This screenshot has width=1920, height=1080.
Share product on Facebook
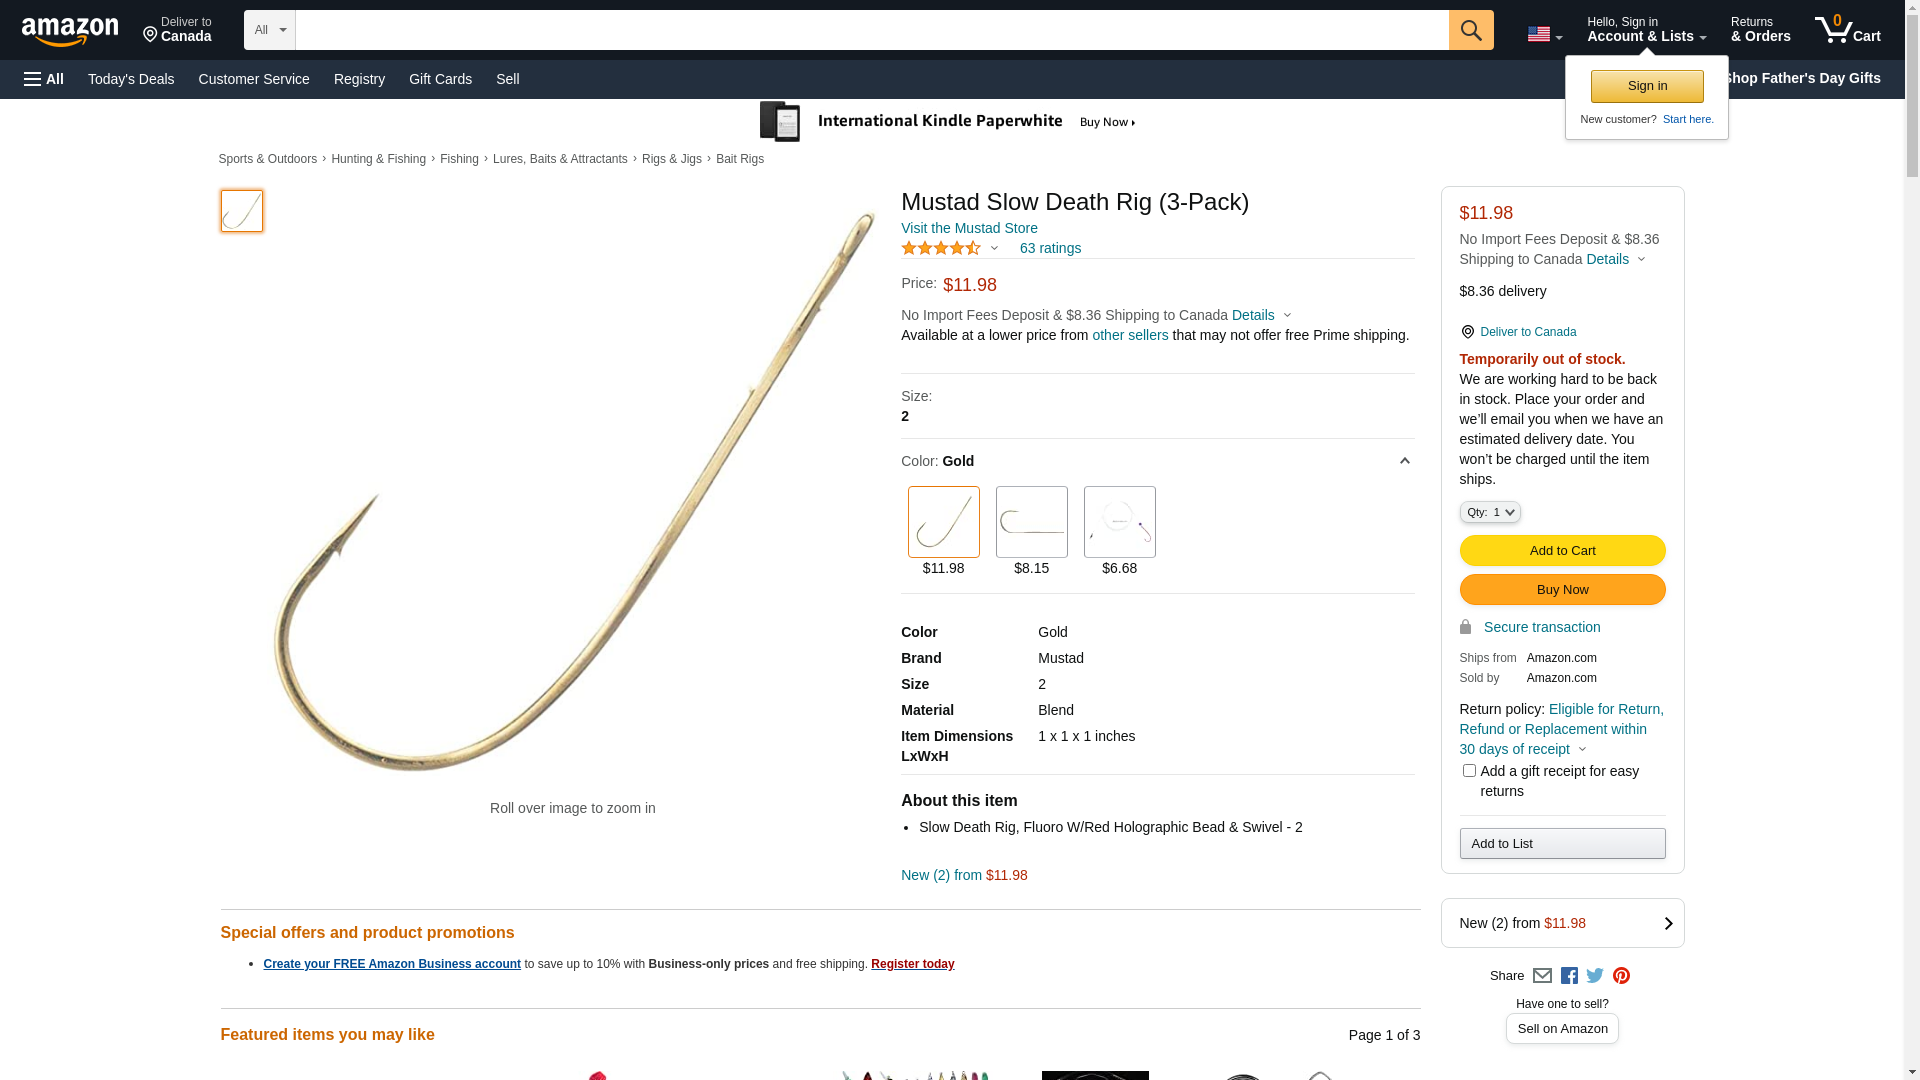tap(1569, 976)
